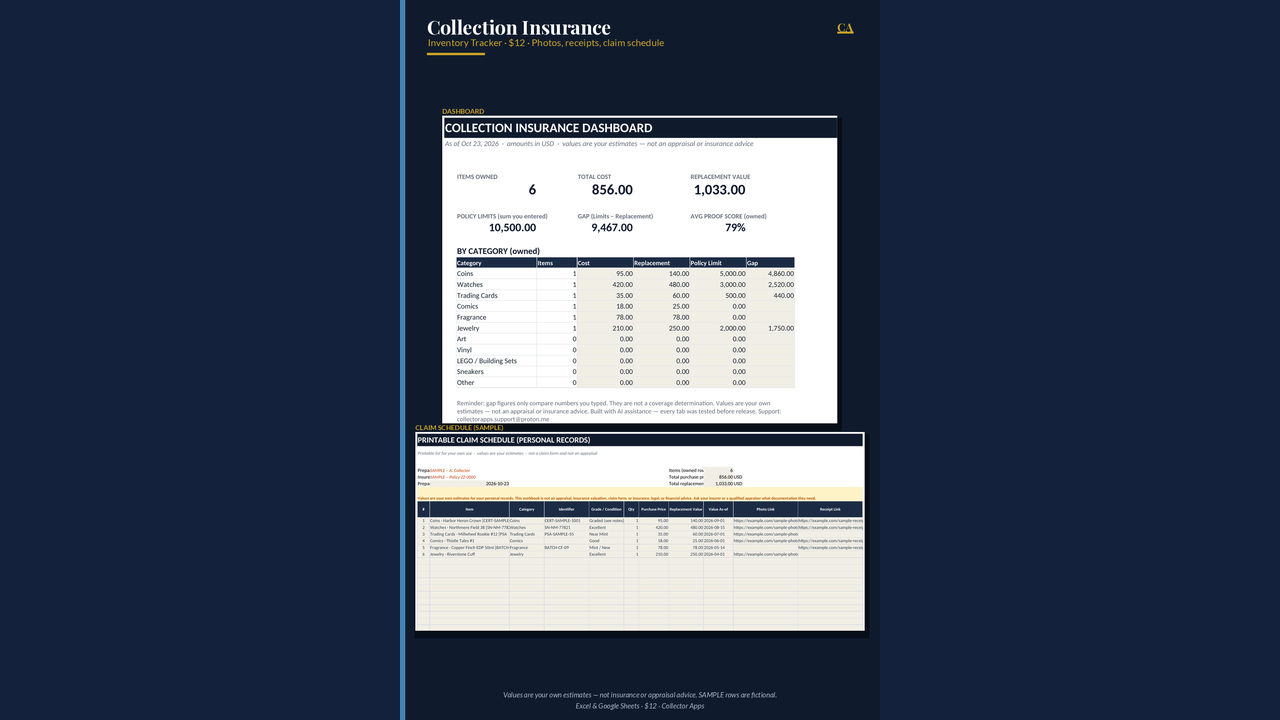Select the Items Owned value 6
Image resolution: width=1280 pixels, height=720 pixels.
pyautogui.click(x=532, y=190)
